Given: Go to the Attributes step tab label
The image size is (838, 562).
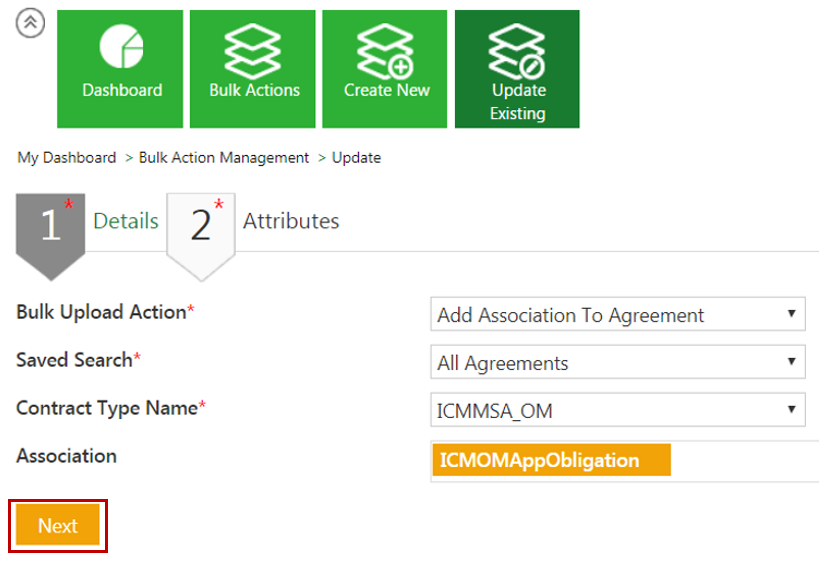Looking at the screenshot, I should pos(291,221).
